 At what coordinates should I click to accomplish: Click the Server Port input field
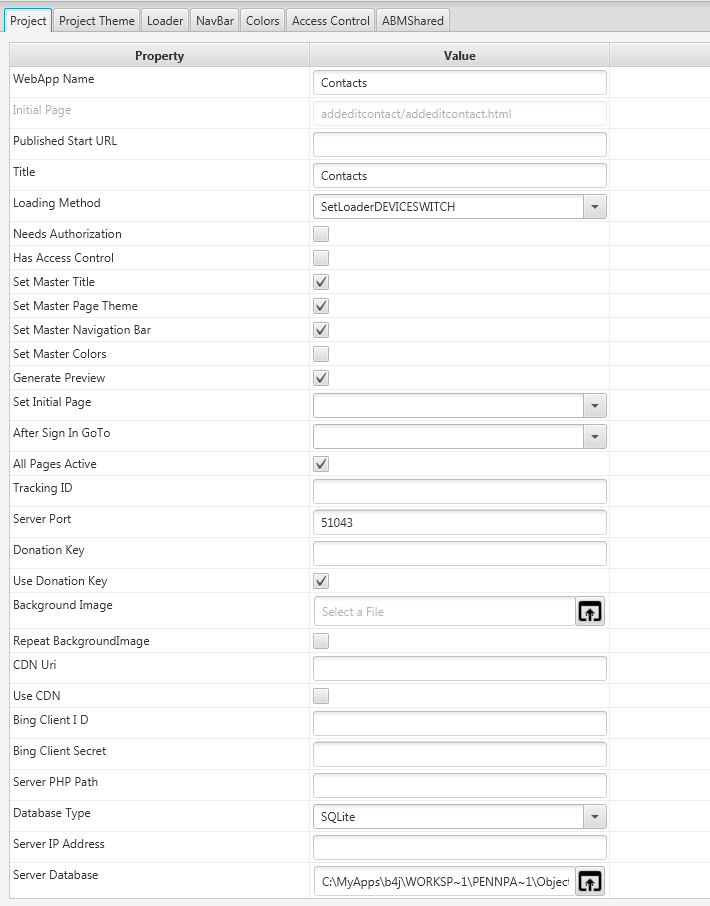pos(460,522)
